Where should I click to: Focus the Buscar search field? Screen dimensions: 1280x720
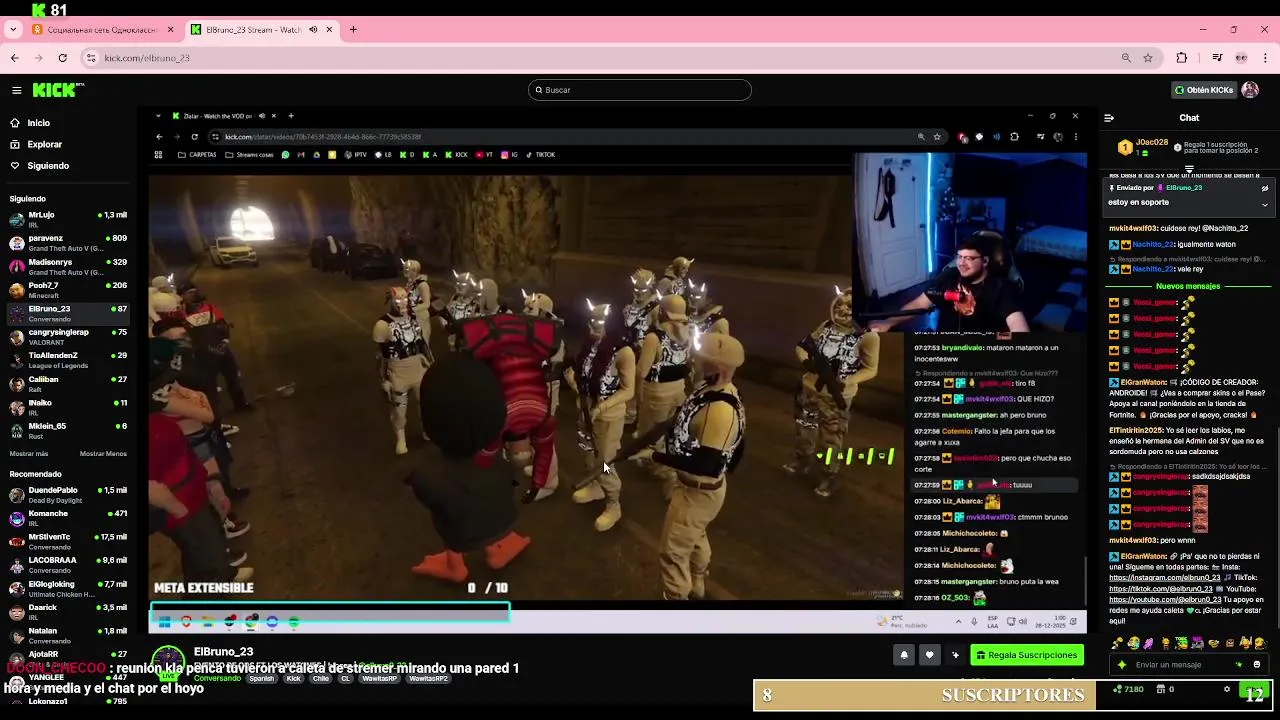(x=640, y=90)
